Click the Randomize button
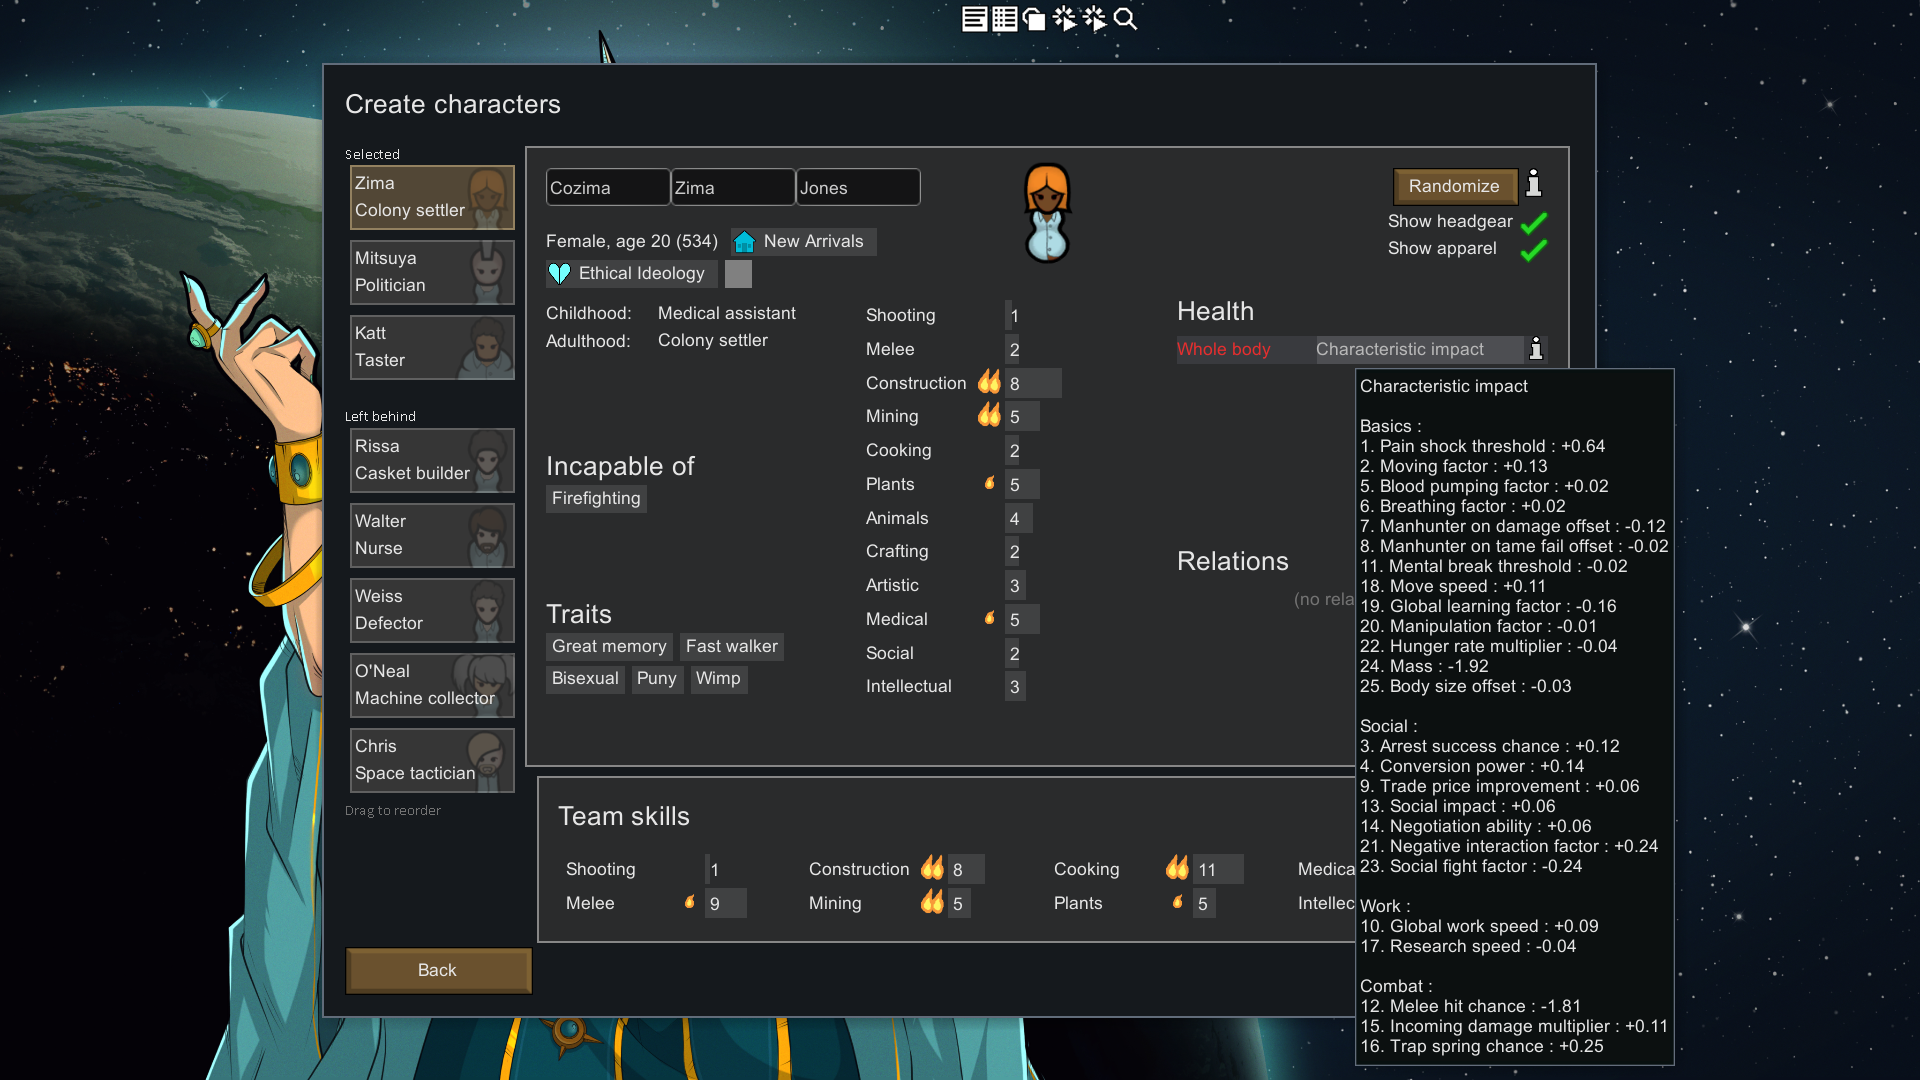Screen dimensions: 1920x1080 click(1454, 186)
